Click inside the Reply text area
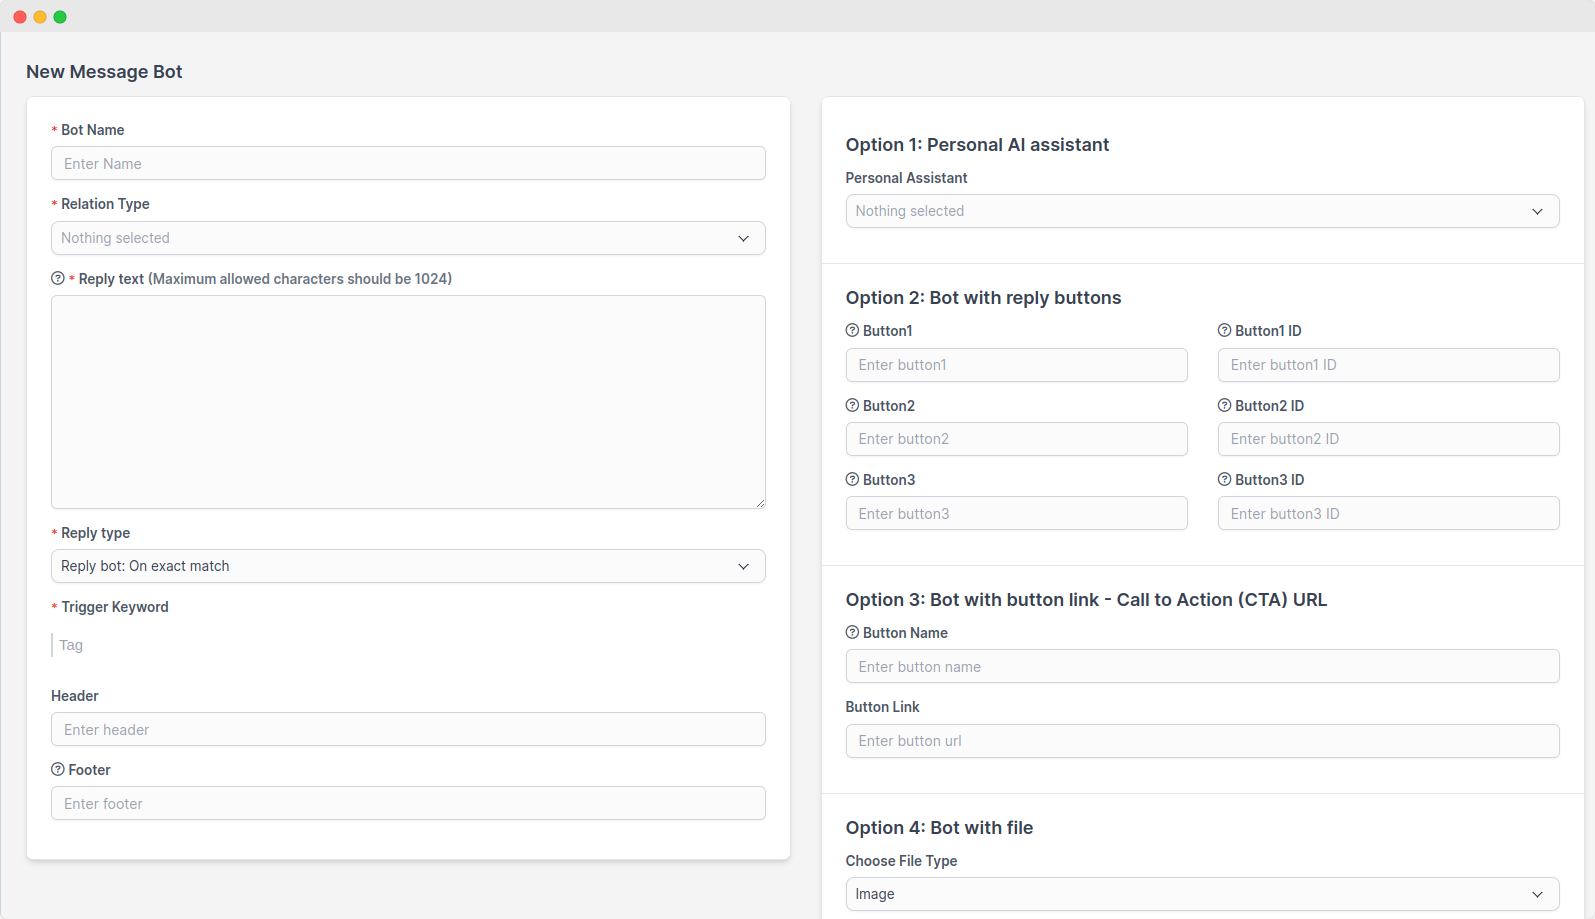This screenshot has height=919, width=1595. 408,402
